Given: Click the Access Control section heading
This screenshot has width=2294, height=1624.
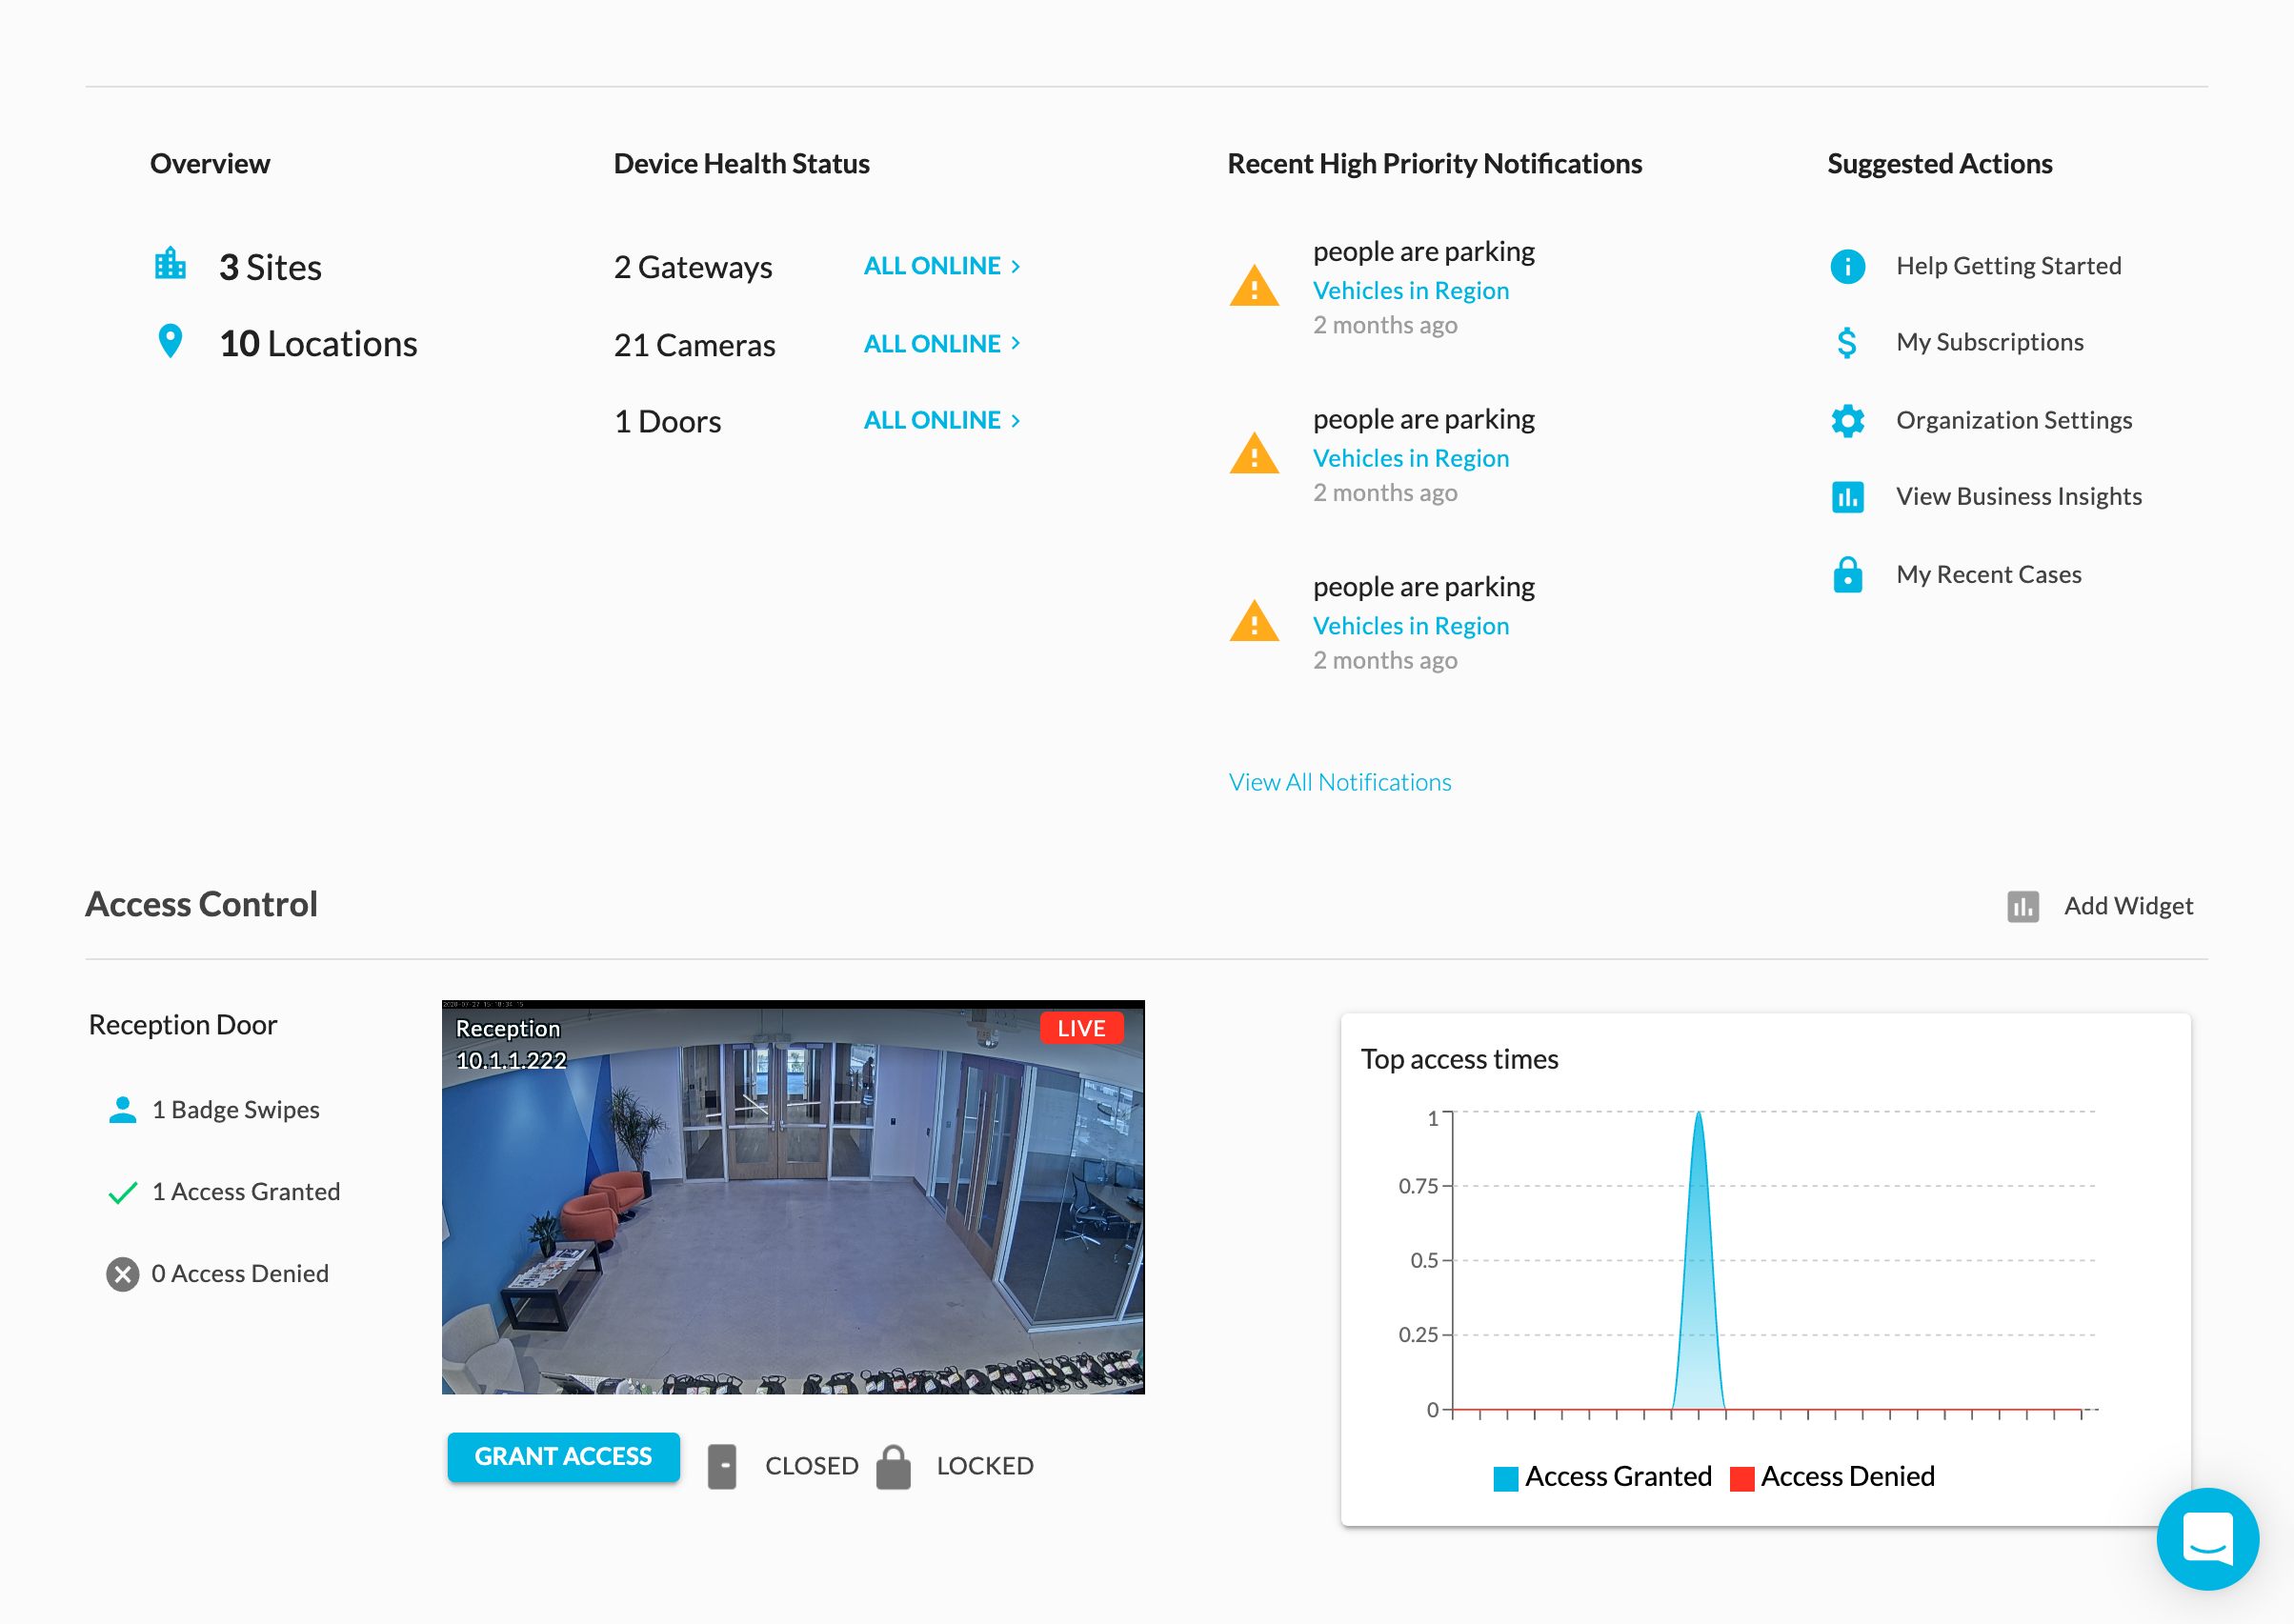Looking at the screenshot, I should 201,904.
